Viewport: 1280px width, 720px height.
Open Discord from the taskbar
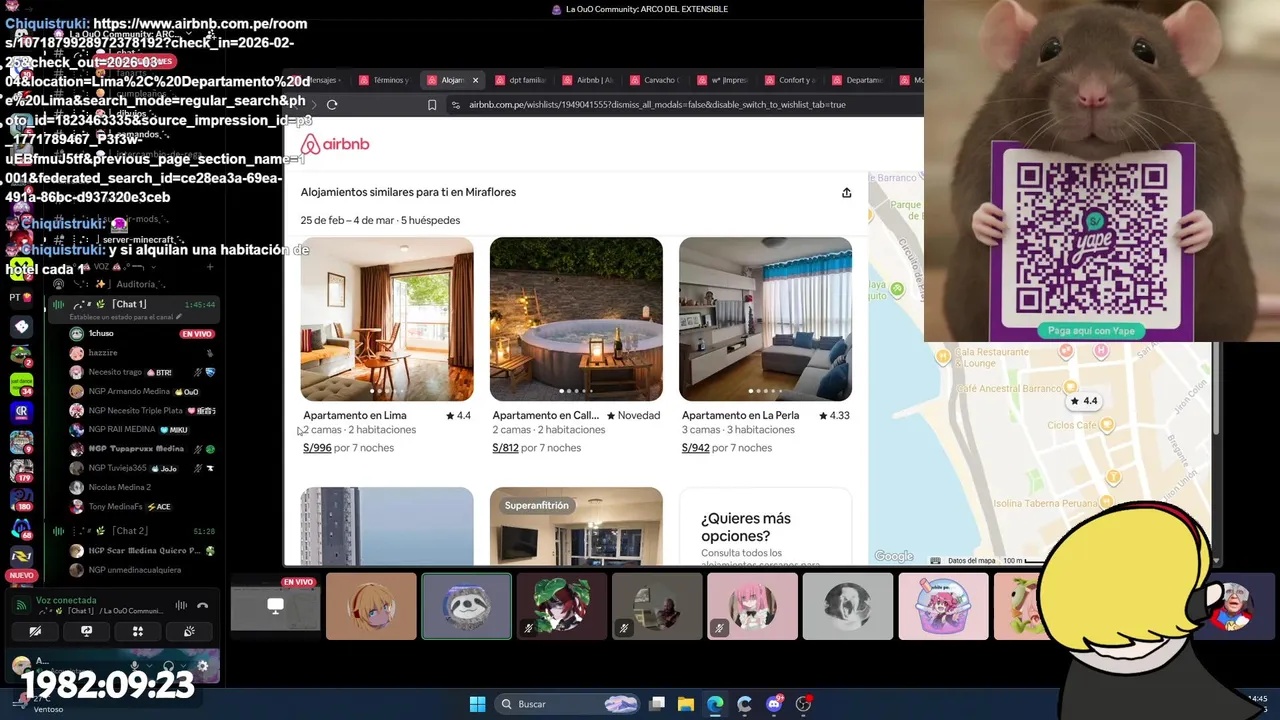click(774, 704)
